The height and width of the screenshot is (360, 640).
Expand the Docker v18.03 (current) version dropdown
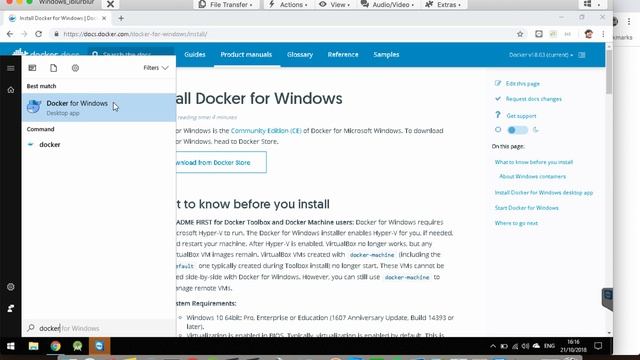coord(541,55)
